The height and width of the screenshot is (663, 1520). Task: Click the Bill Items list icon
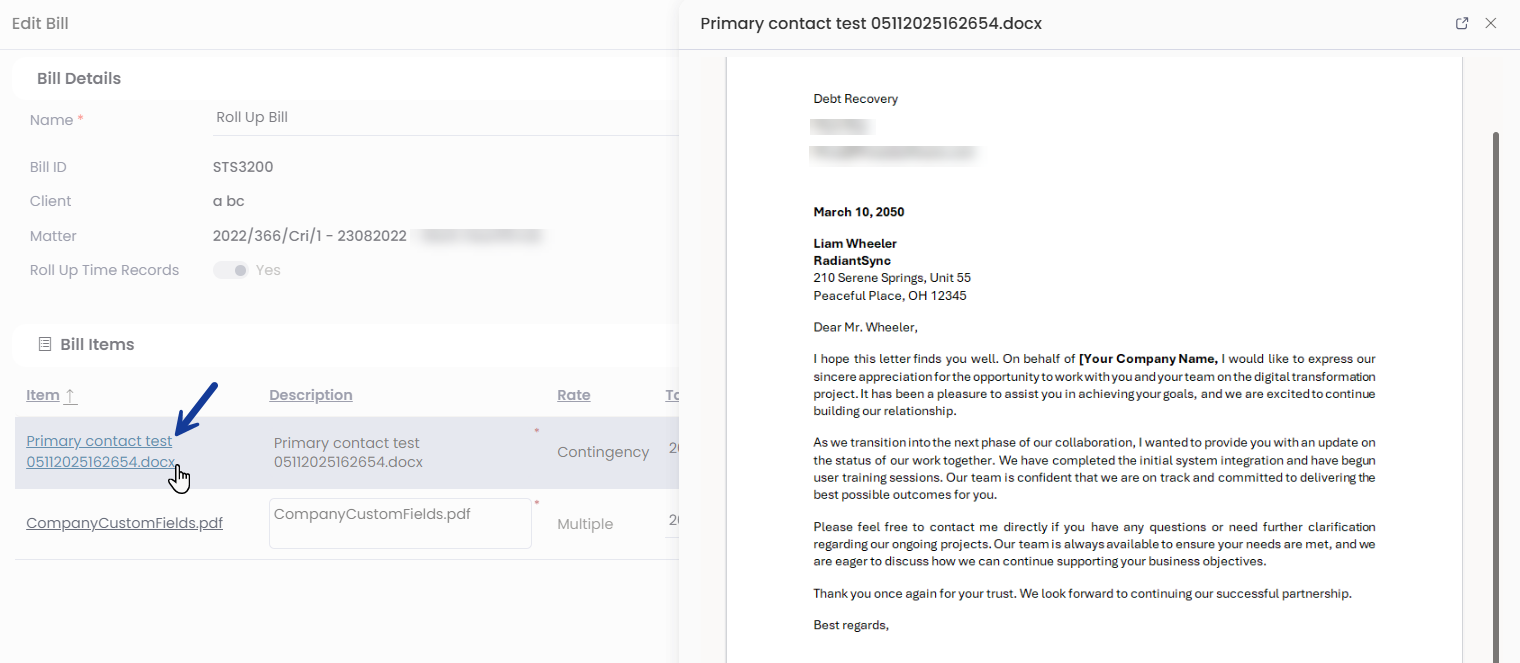[x=44, y=344]
